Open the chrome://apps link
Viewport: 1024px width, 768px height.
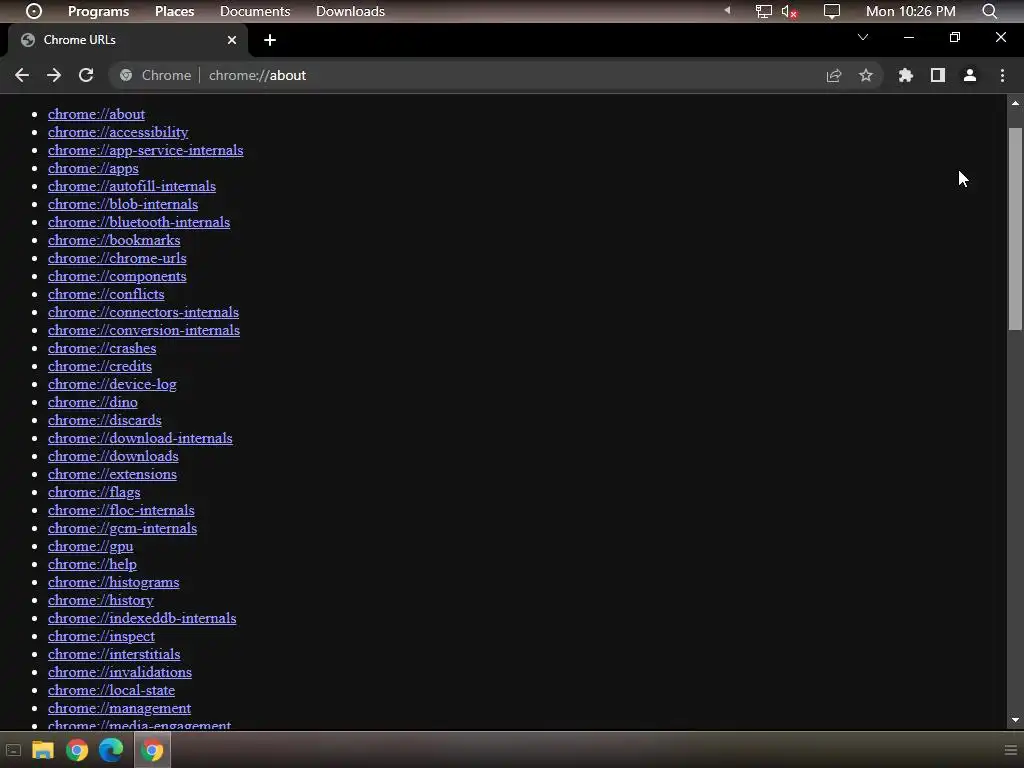click(x=93, y=168)
